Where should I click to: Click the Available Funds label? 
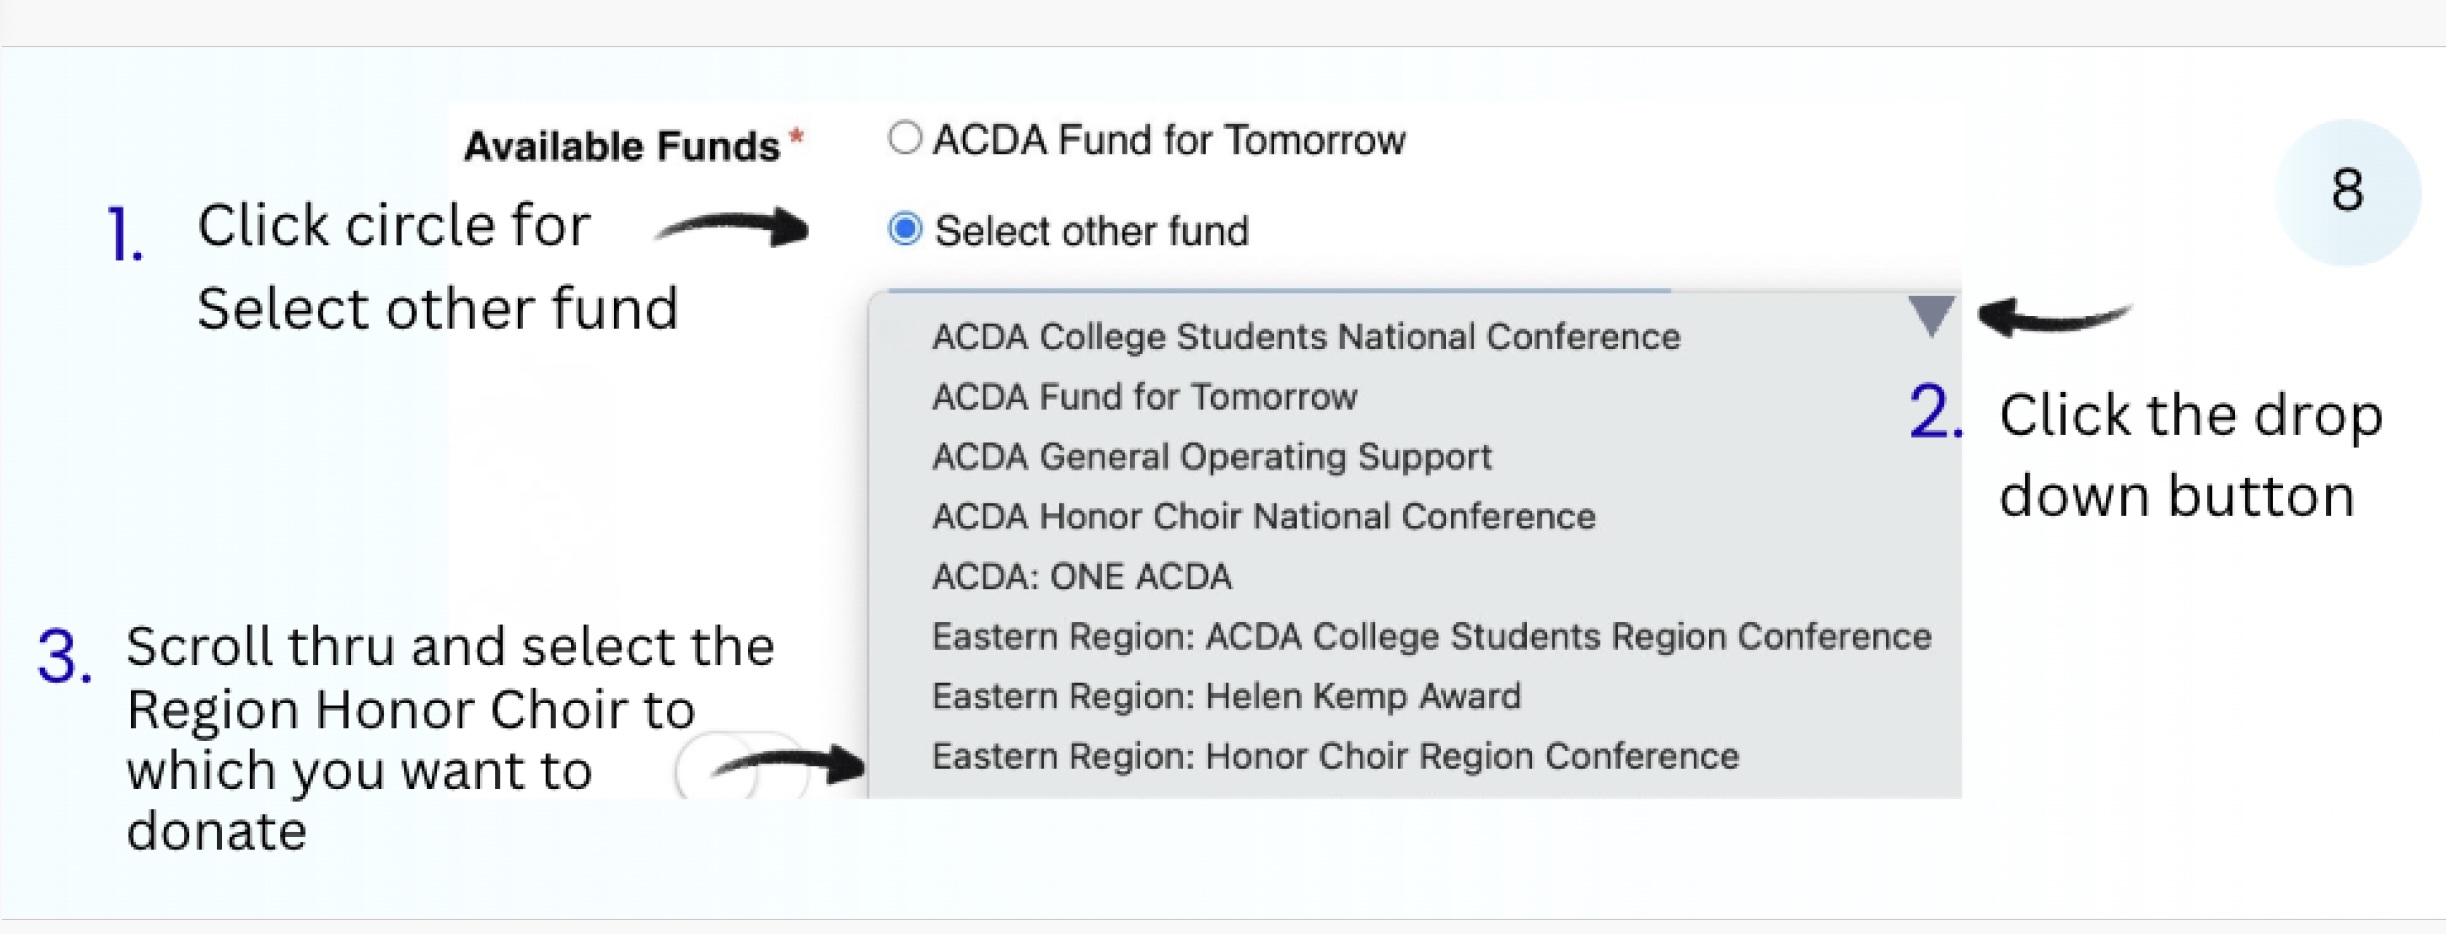tap(621, 147)
